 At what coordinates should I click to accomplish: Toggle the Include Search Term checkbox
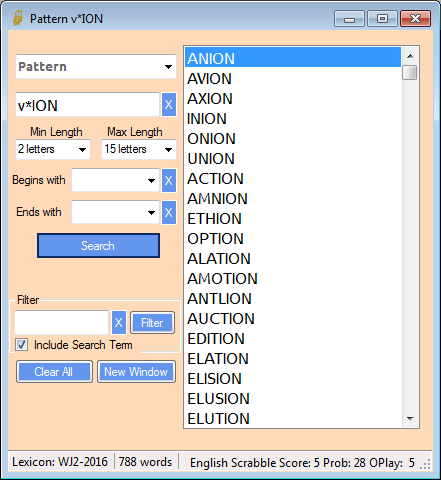[x=21, y=345]
